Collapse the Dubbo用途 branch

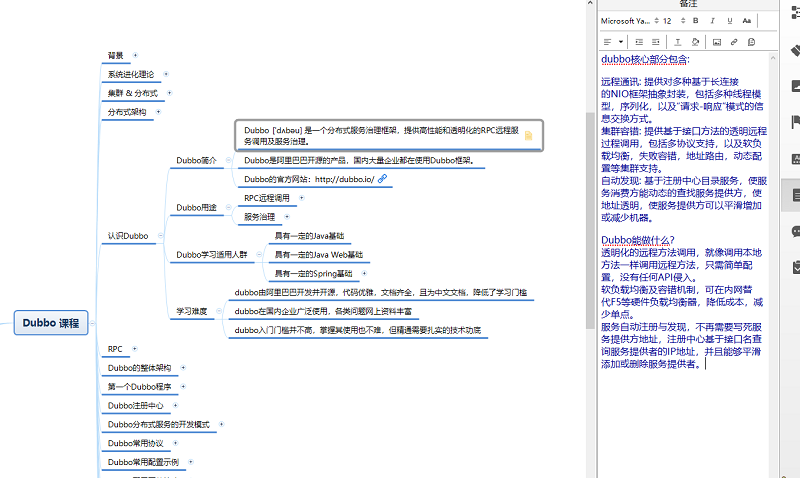click(228, 207)
